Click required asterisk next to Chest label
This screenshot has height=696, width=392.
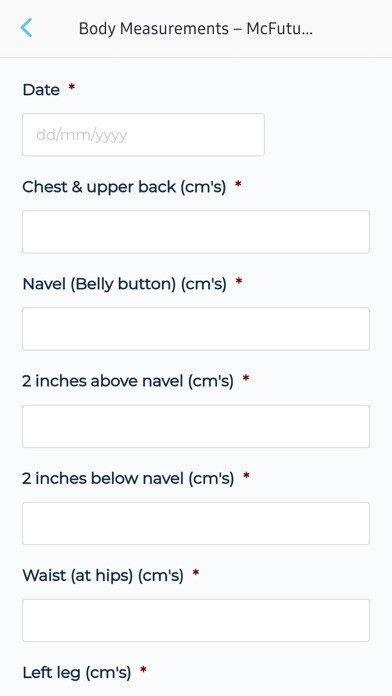[238, 184]
